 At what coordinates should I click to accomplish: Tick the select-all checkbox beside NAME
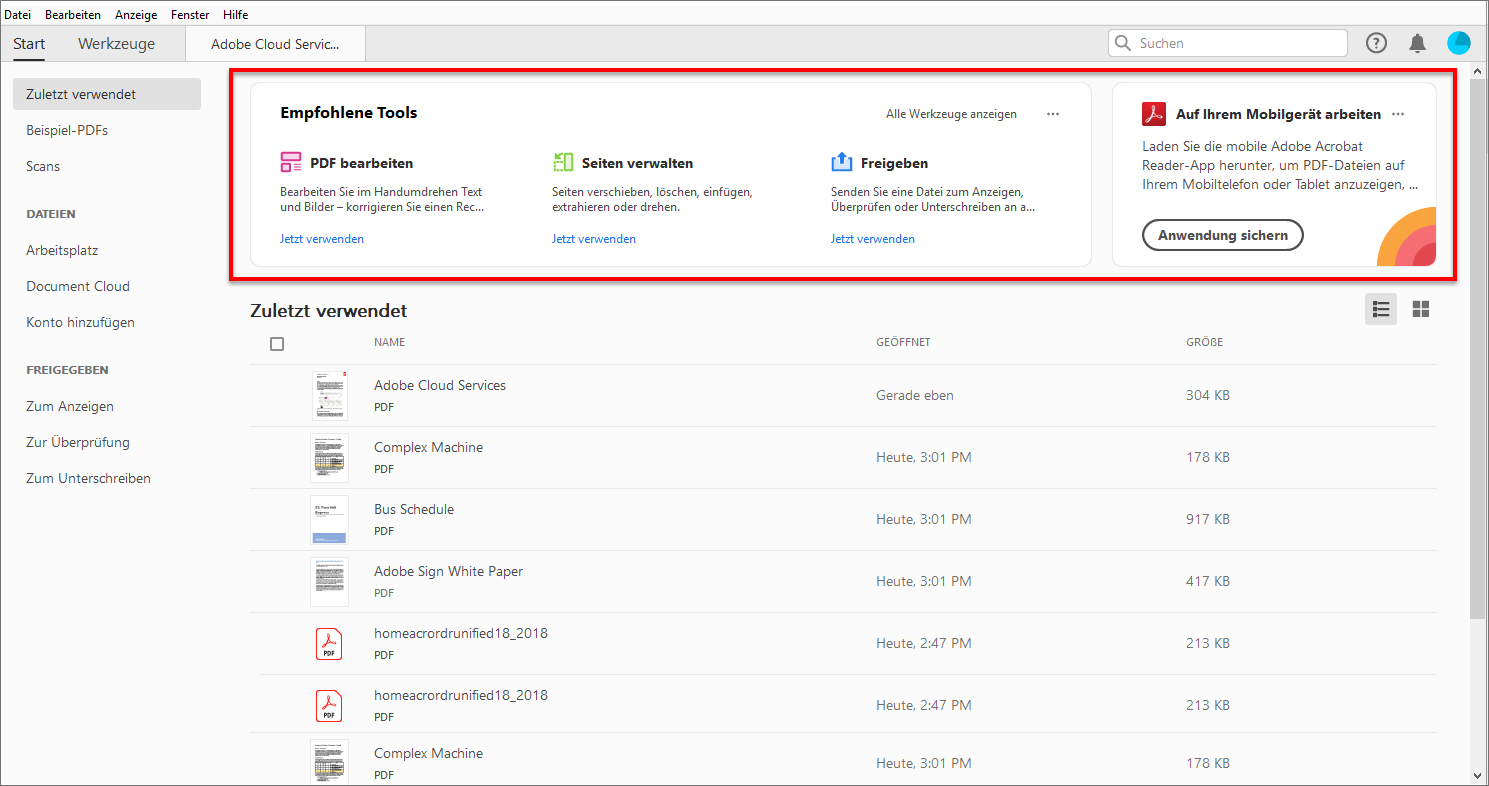277,343
